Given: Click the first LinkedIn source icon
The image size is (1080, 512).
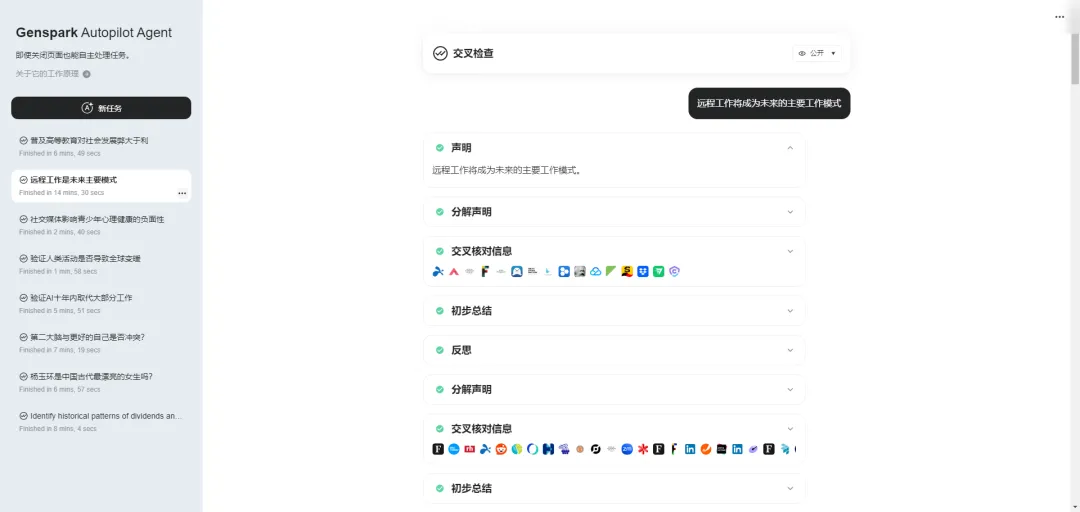Looking at the screenshot, I should click(x=690, y=449).
